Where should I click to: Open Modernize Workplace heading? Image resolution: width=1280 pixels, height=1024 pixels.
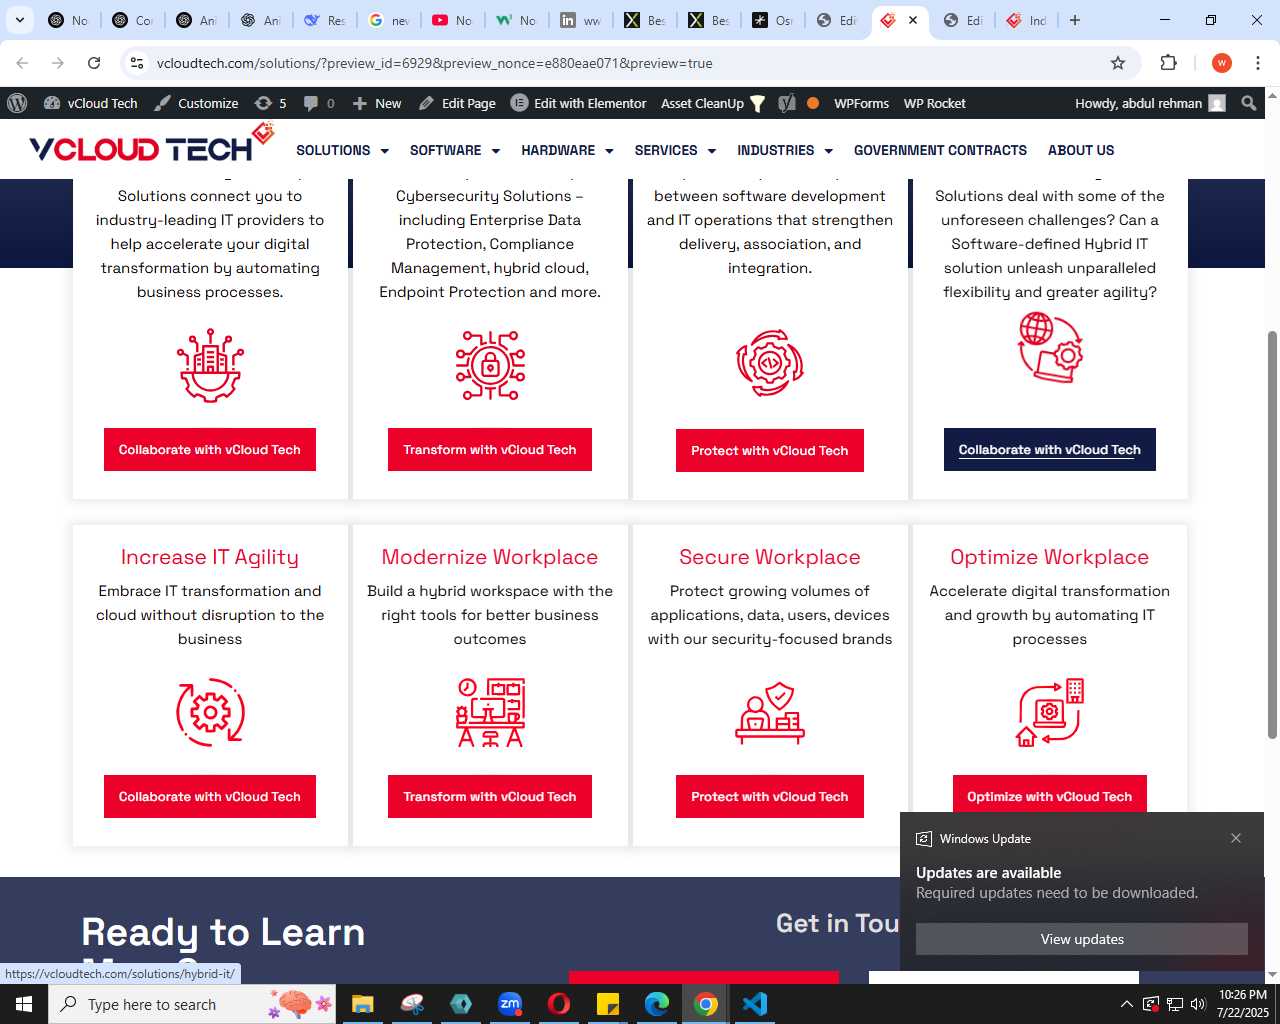click(x=490, y=557)
